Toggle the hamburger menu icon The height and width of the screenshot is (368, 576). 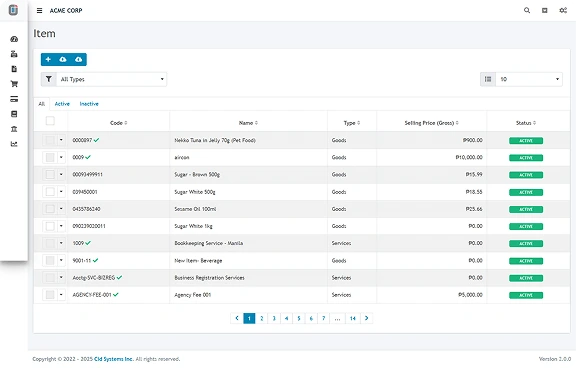tap(39, 11)
